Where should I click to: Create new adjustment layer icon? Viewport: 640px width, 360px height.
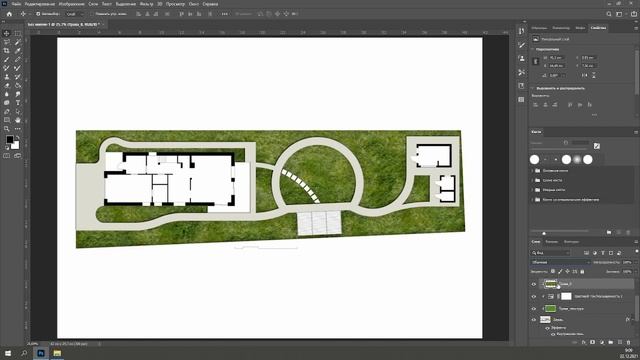tap(602, 342)
